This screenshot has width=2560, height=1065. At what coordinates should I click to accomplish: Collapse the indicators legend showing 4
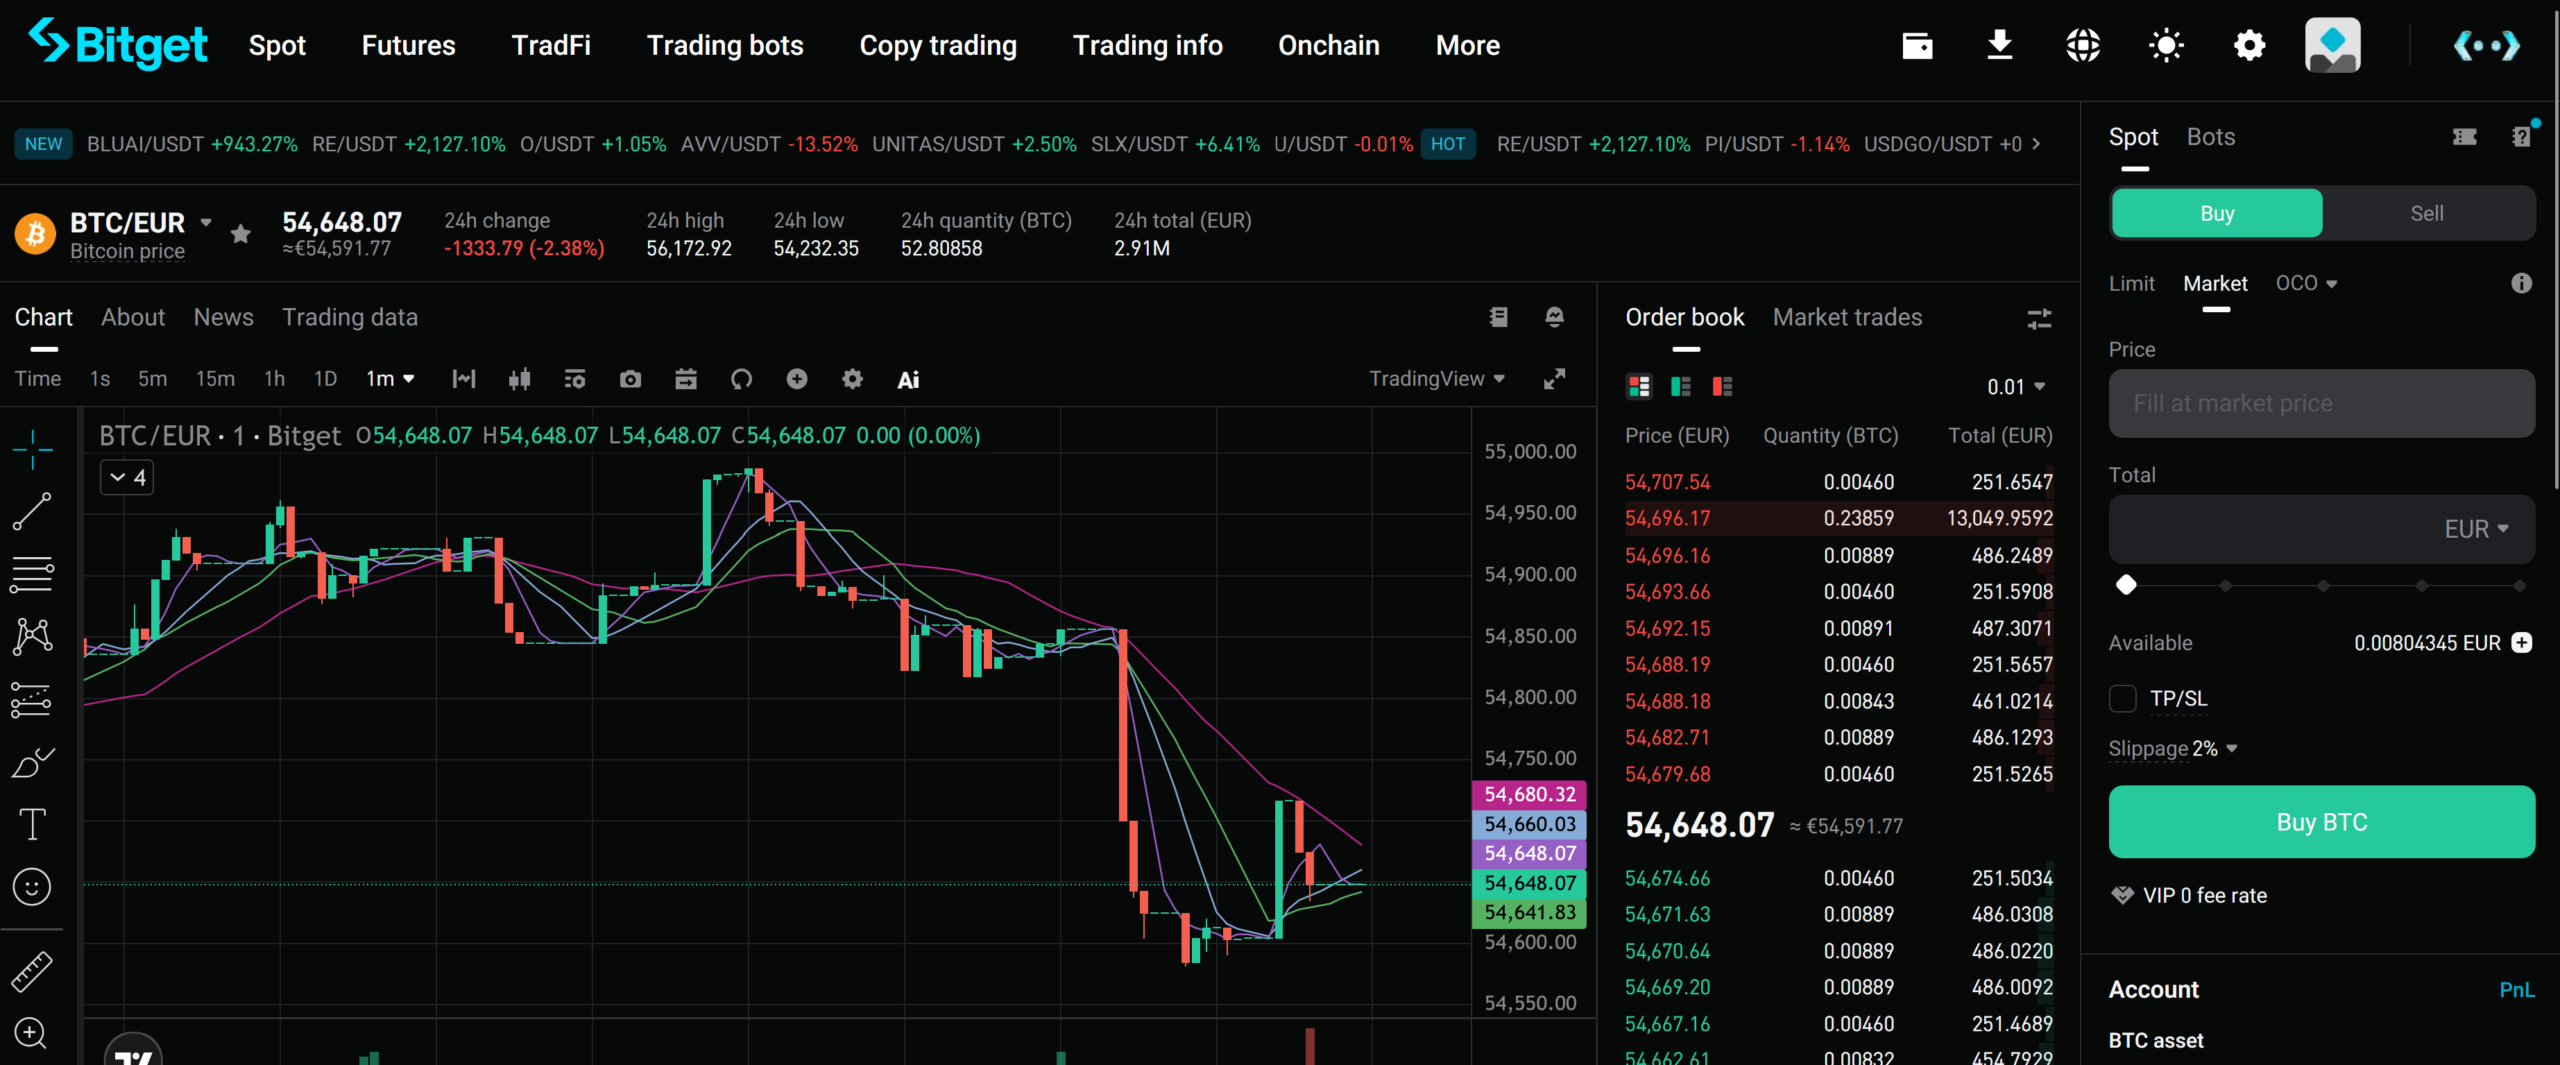point(127,478)
